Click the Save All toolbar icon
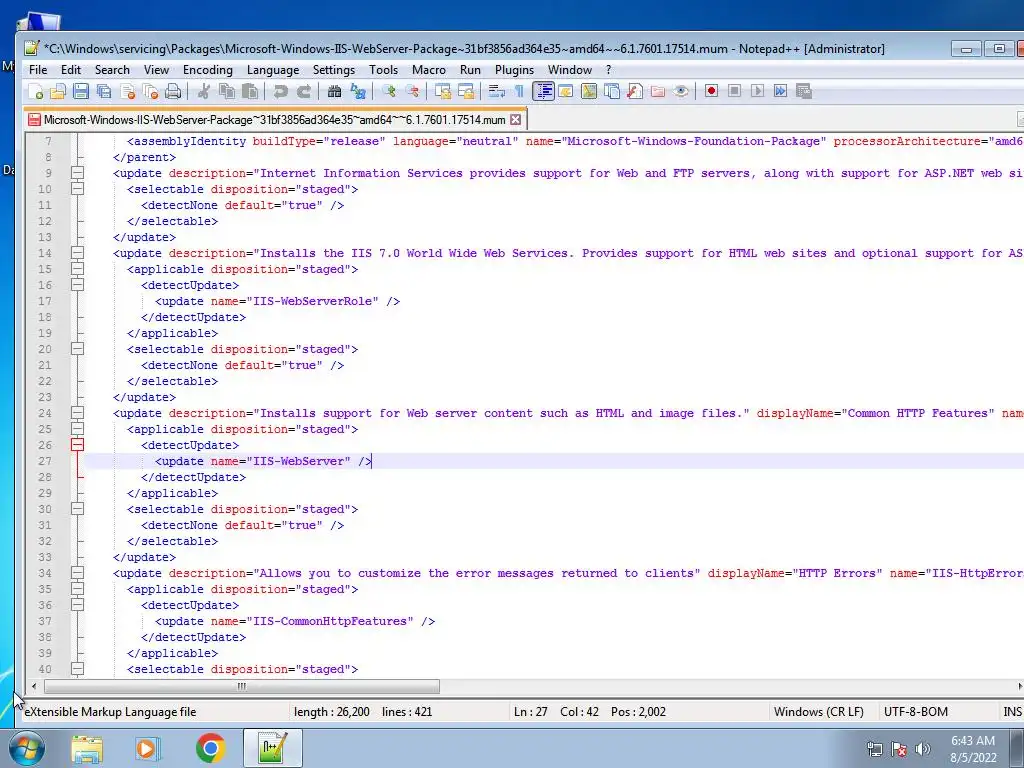 [104, 91]
